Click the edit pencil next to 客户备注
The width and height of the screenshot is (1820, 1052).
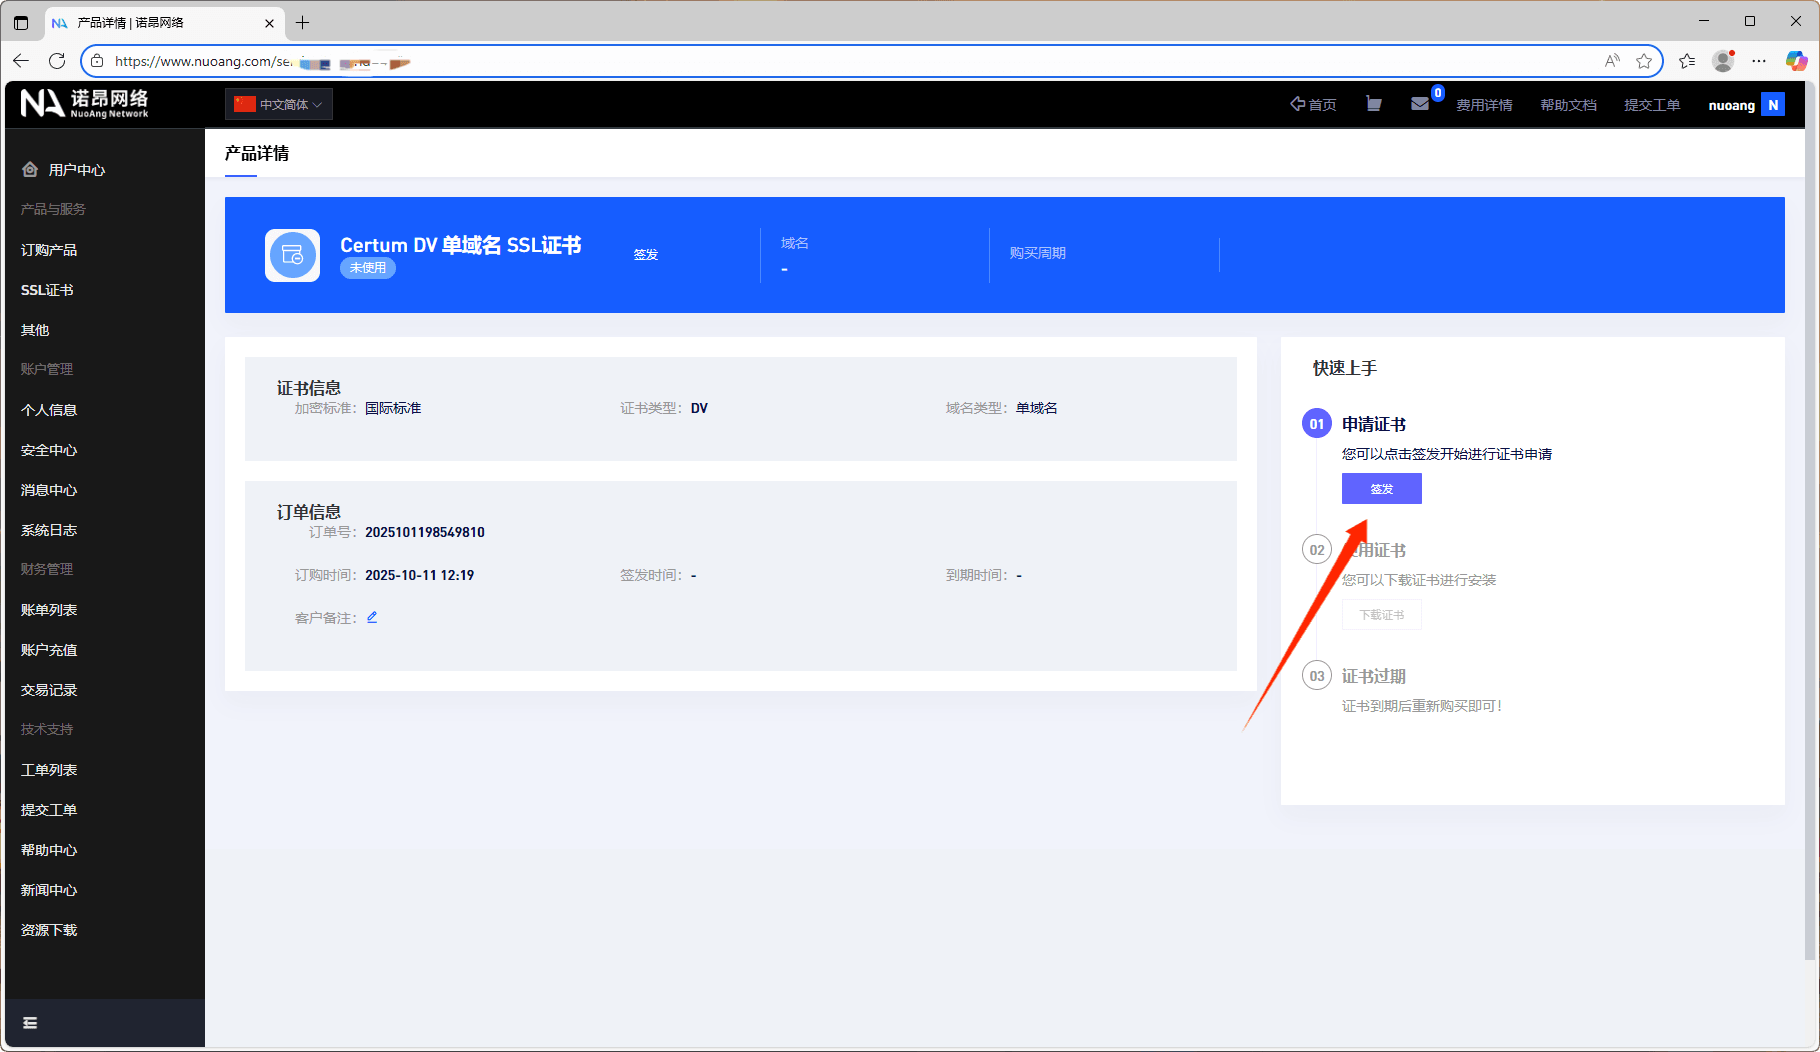(x=372, y=617)
